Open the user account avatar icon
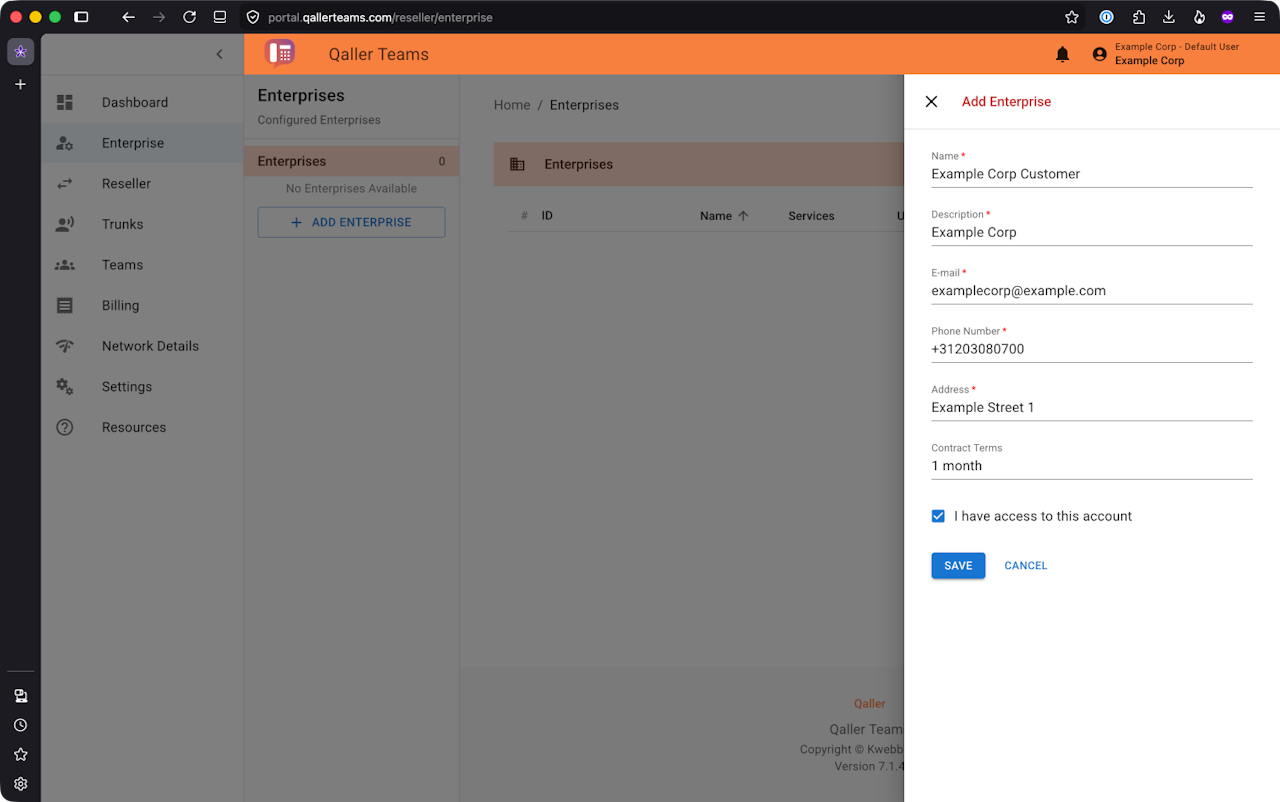1280x802 pixels. point(1100,55)
